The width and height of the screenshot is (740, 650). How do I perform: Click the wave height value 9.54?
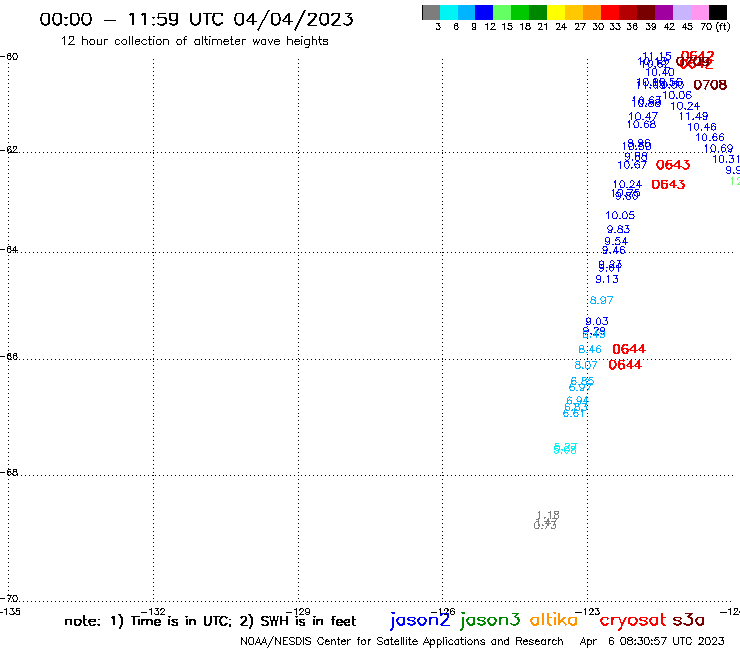click(616, 242)
